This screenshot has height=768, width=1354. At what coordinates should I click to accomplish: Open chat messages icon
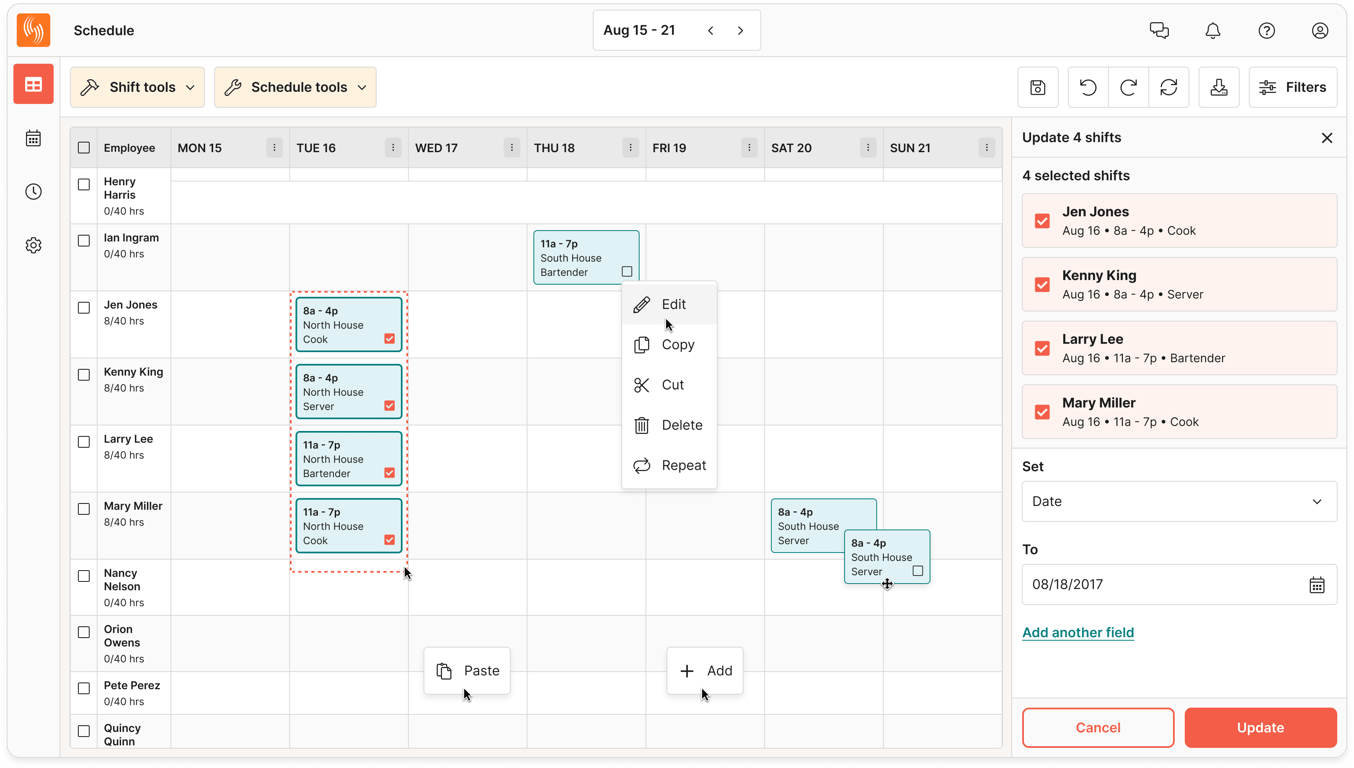pos(1159,31)
